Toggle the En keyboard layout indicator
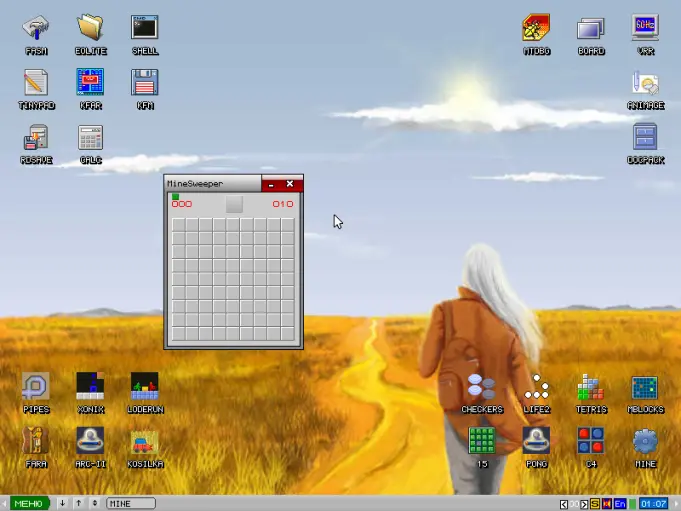The height and width of the screenshot is (511, 681). [x=620, y=504]
